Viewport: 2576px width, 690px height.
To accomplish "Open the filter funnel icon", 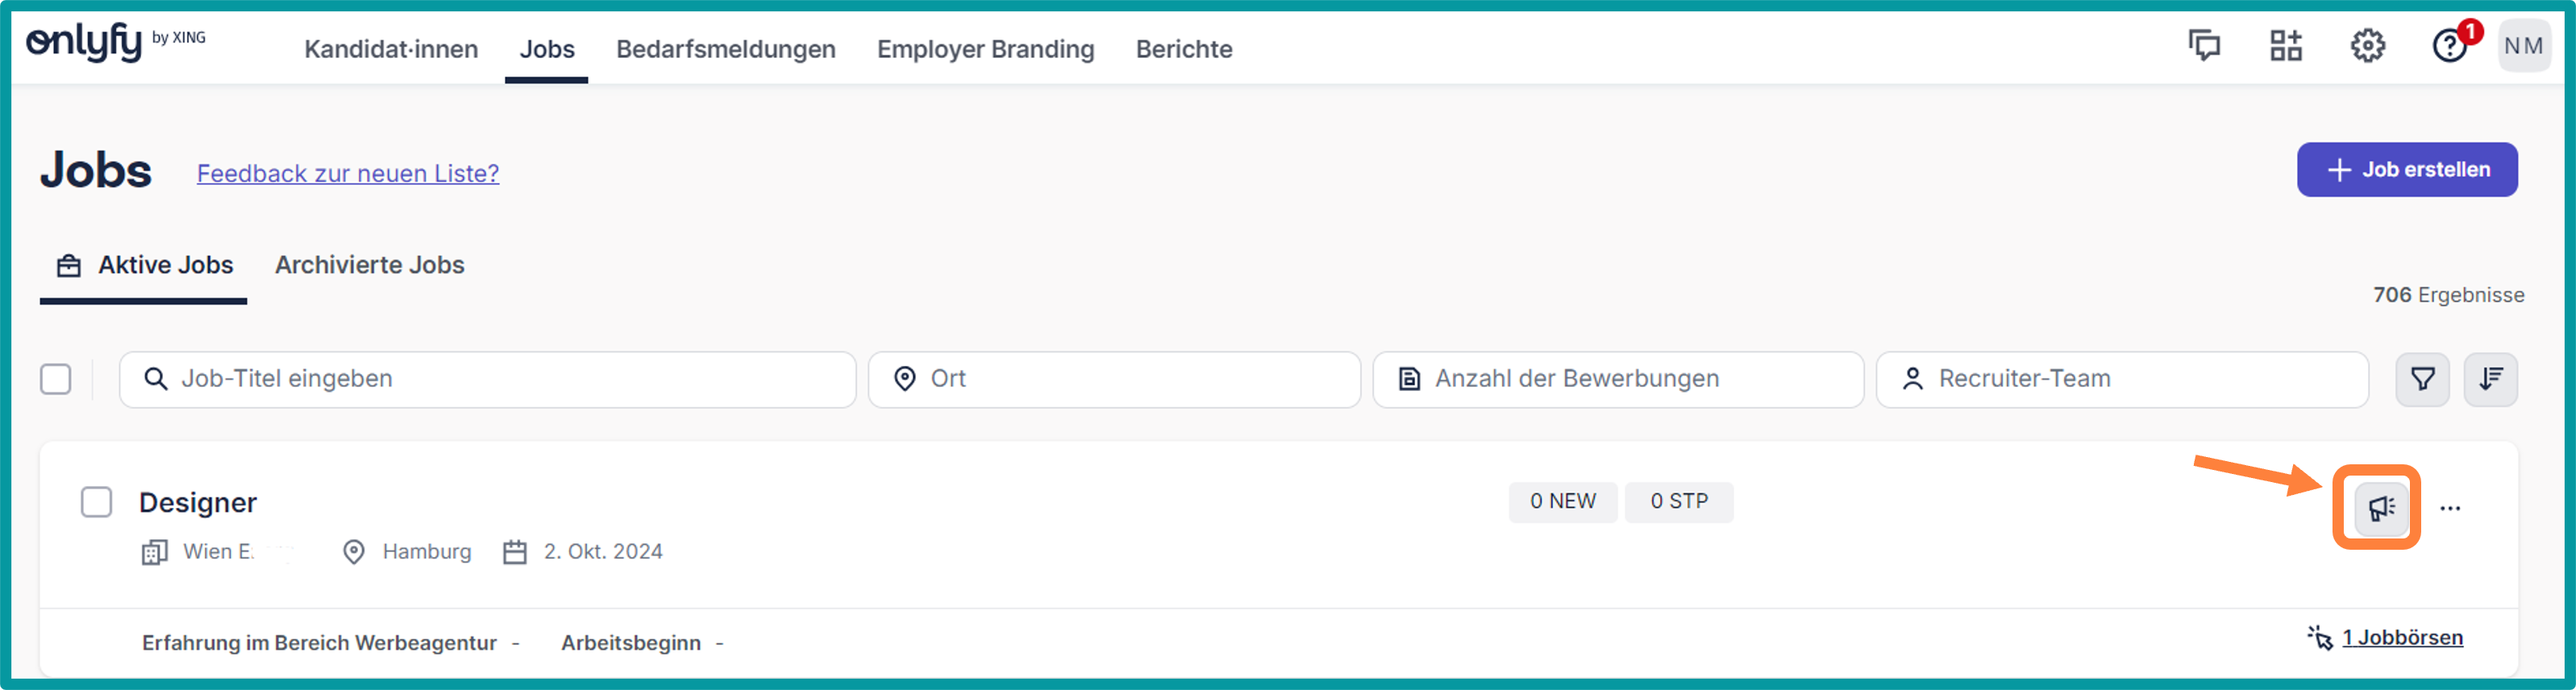I will (2422, 379).
